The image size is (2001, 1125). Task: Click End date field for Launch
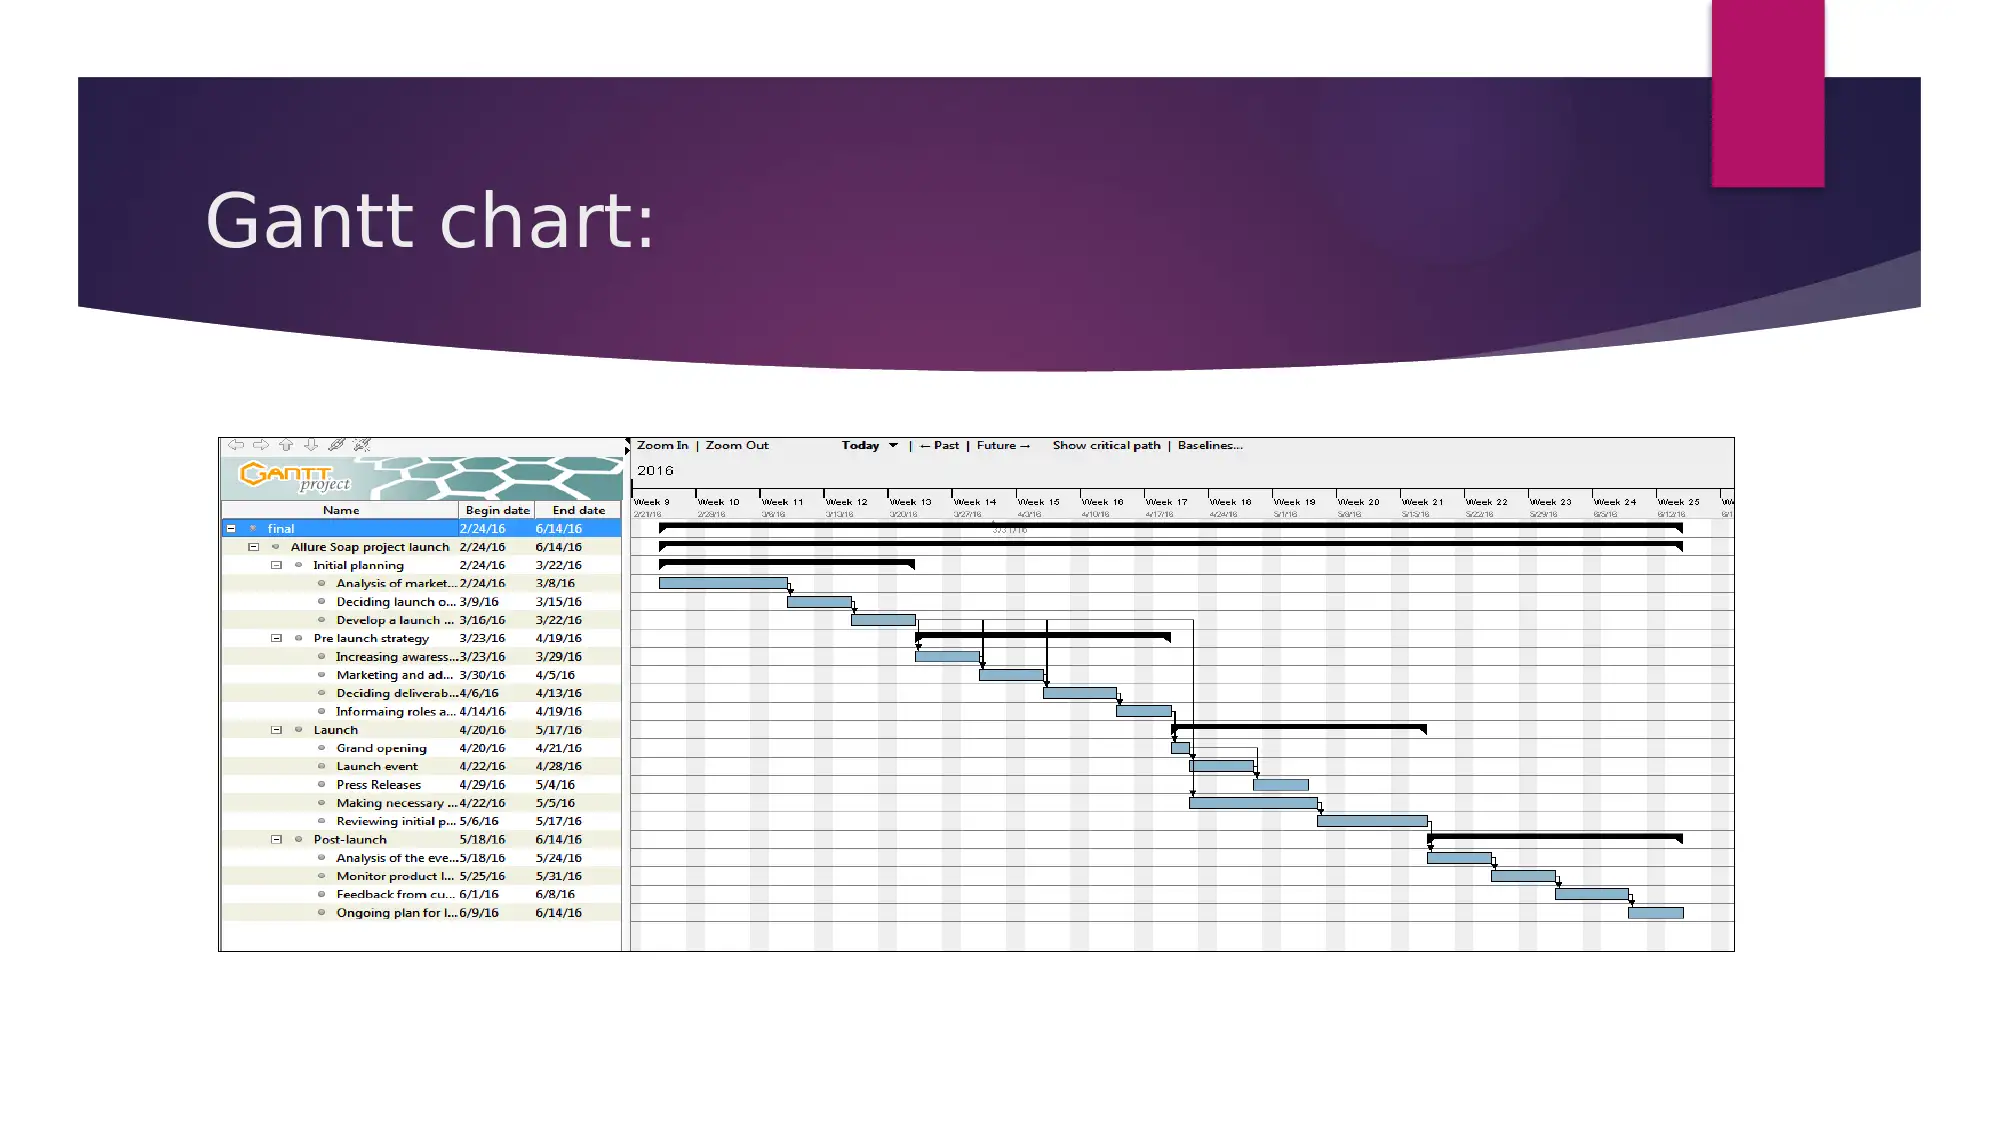click(x=559, y=729)
